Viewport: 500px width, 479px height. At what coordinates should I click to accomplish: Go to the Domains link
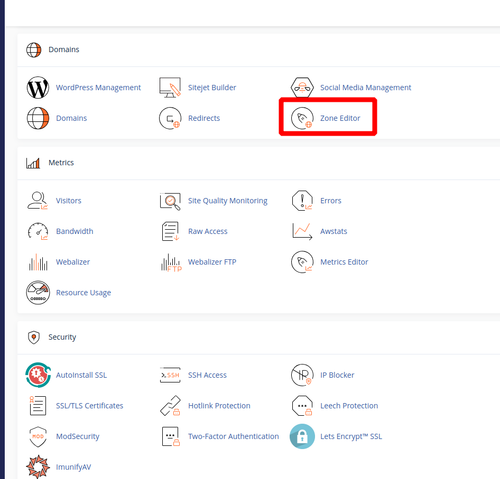pyautogui.click(x=71, y=118)
